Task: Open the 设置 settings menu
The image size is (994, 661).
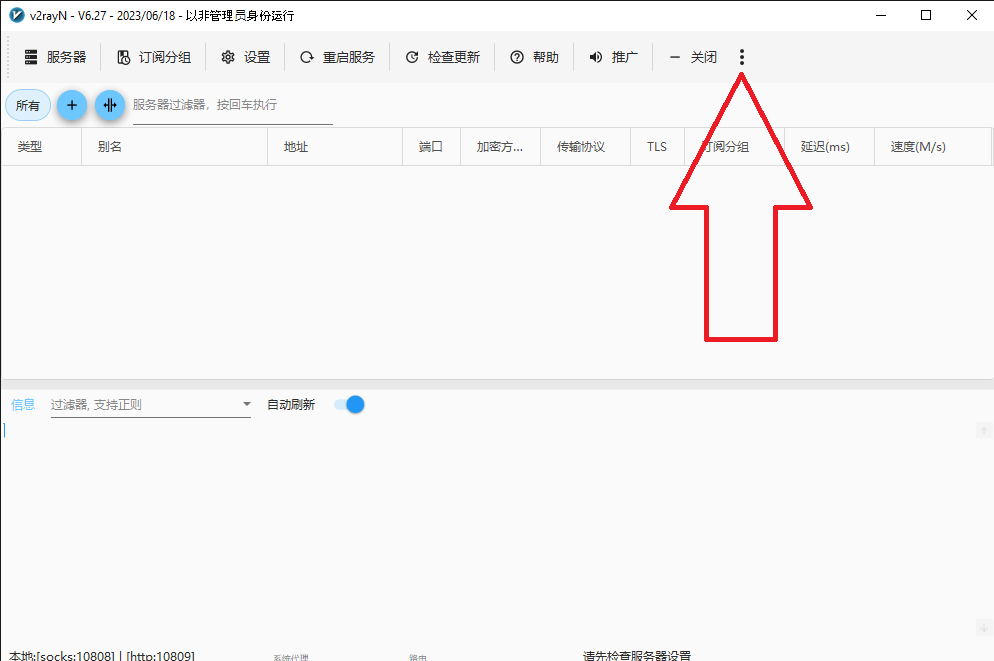Action: point(246,58)
